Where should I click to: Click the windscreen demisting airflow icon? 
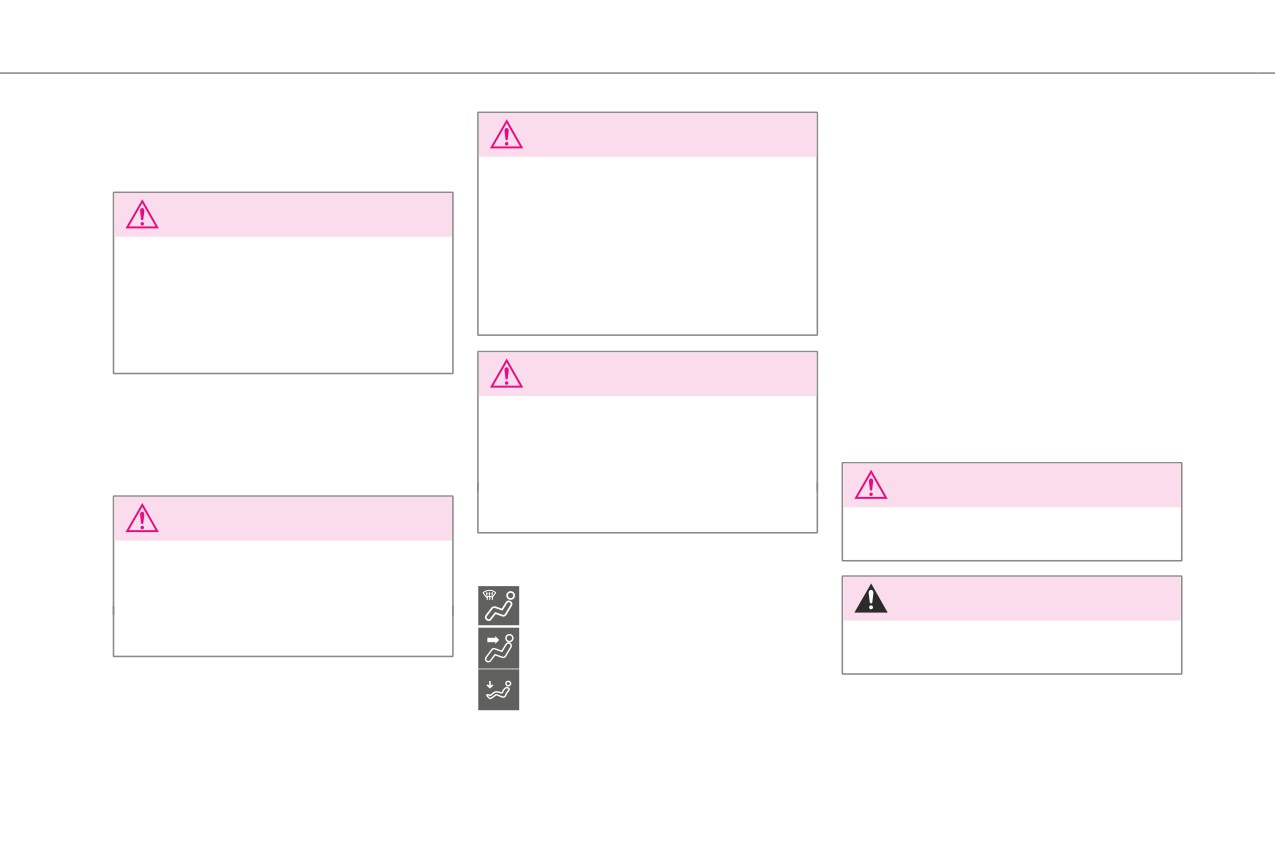point(498,606)
